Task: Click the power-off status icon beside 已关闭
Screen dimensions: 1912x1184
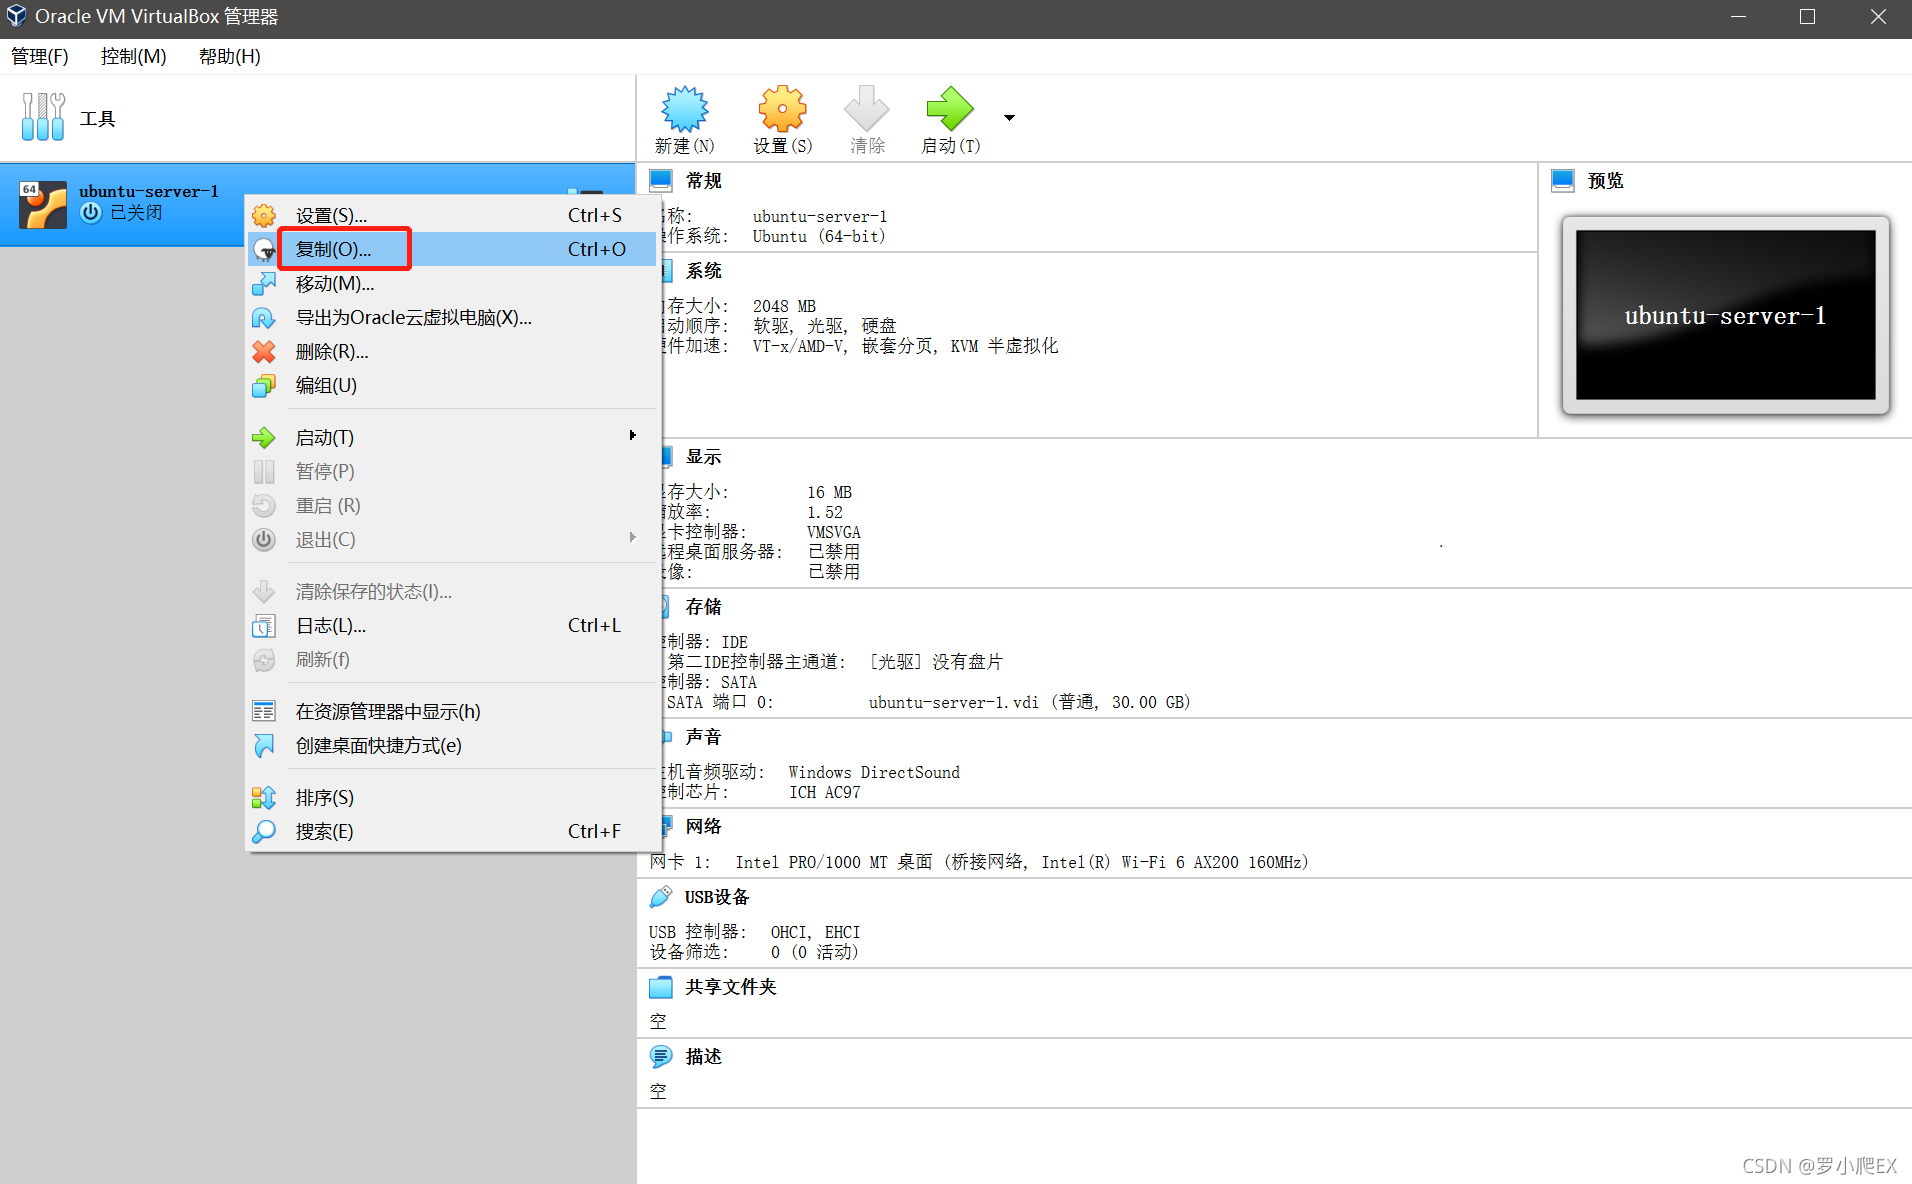Action: 91,212
